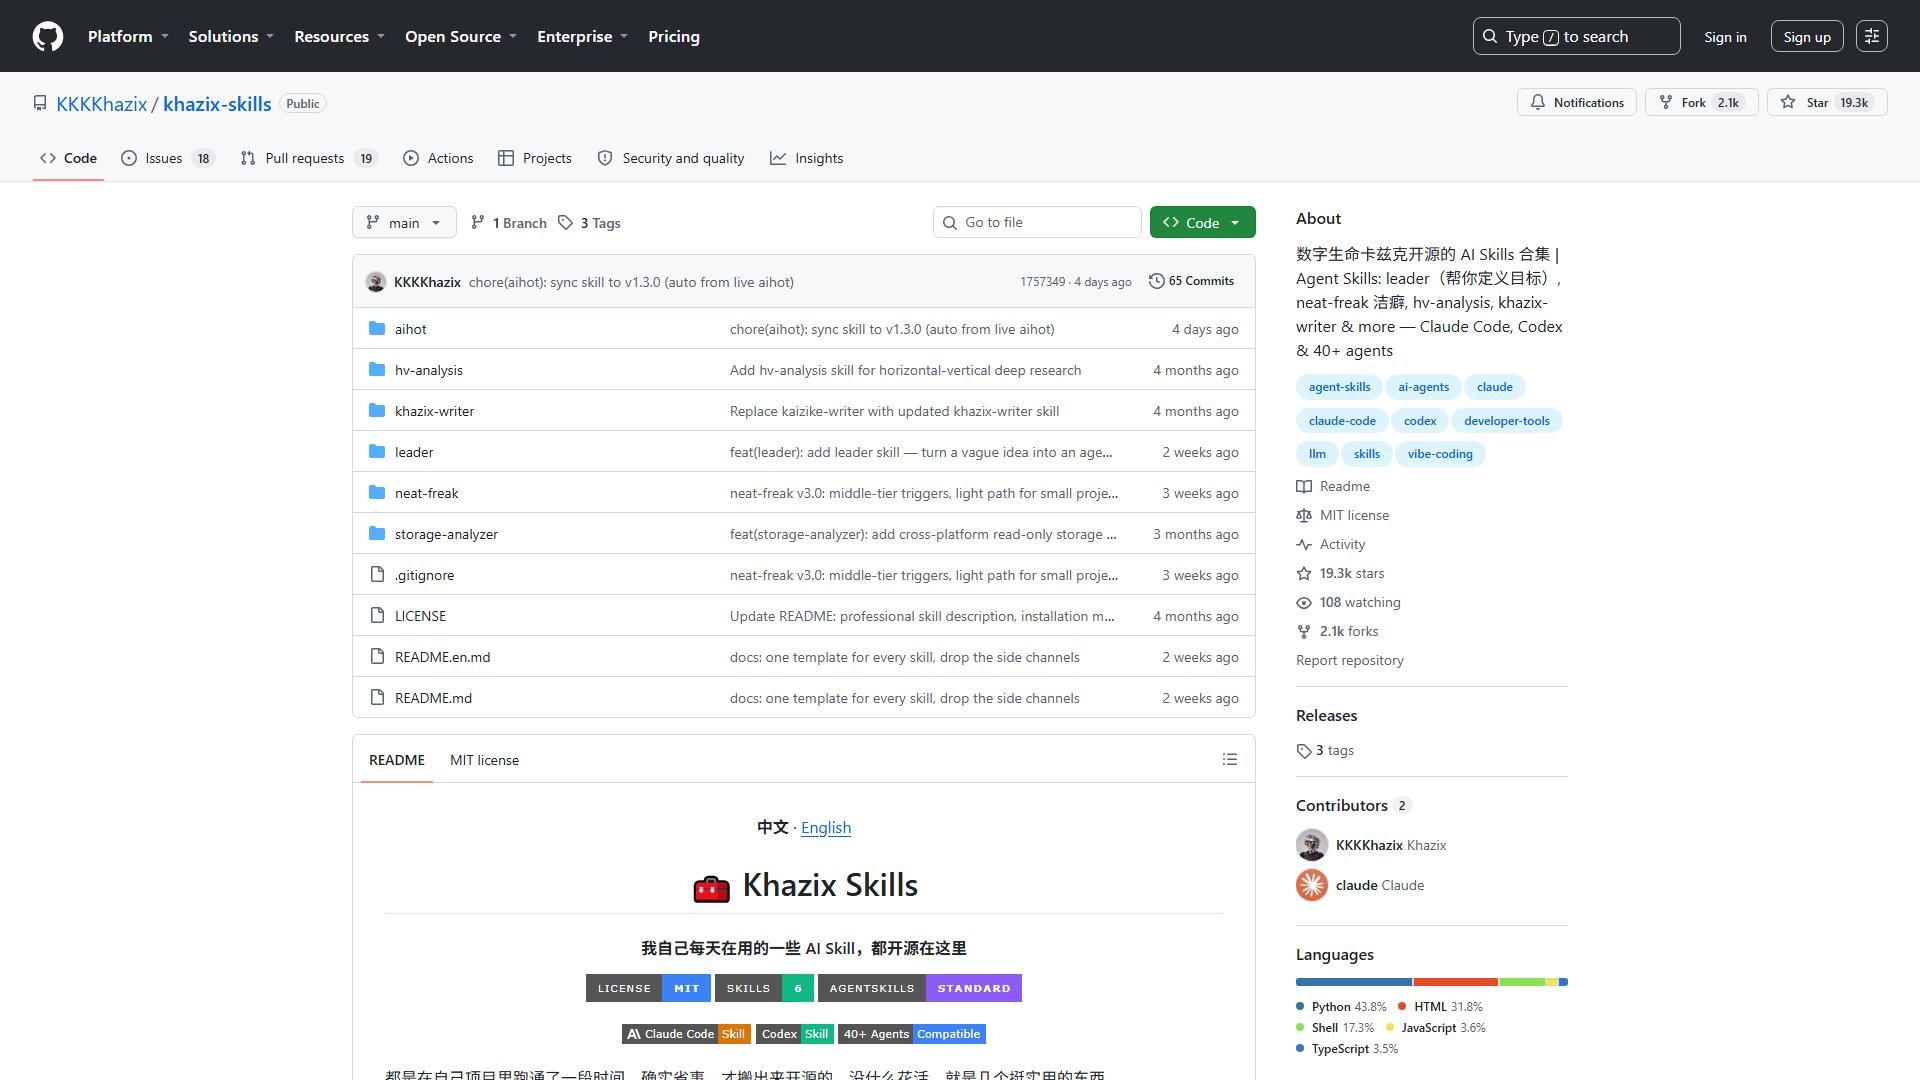This screenshot has width=1920, height=1080.
Task: Click the Python blue language bar segment
Action: 1354,982
